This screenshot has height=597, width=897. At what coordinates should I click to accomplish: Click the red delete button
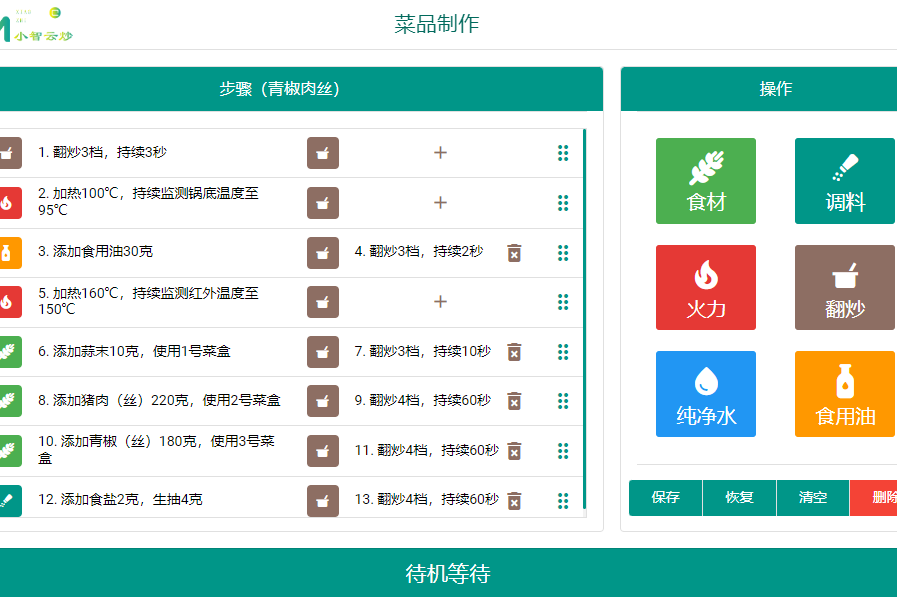point(876,498)
